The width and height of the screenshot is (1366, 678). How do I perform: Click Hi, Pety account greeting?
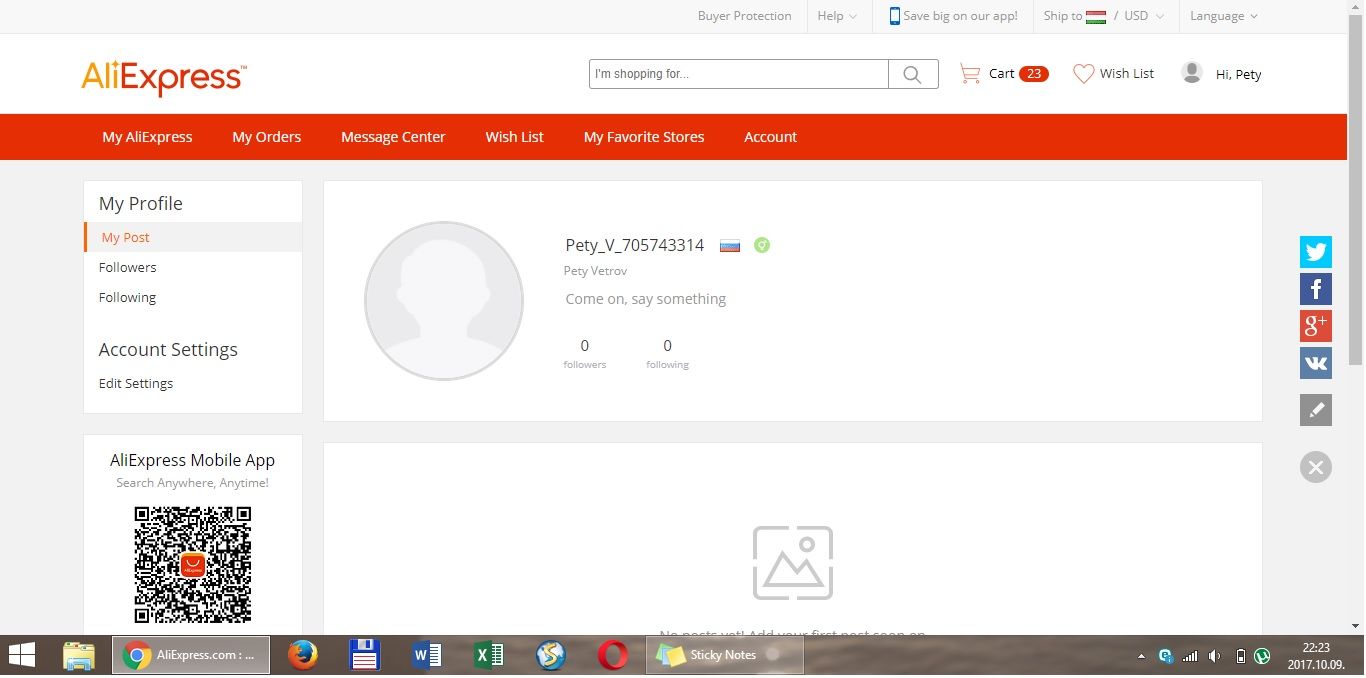tap(1238, 74)
